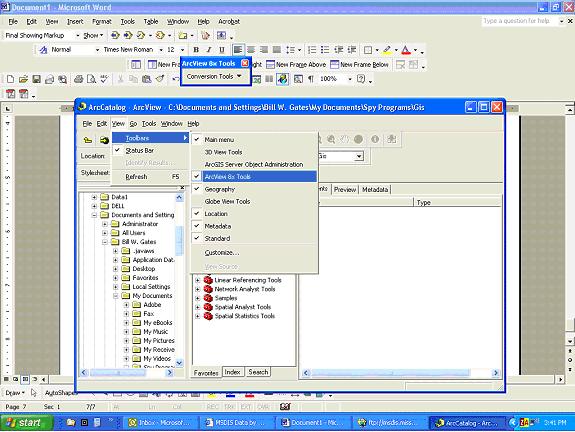
Task: Click New Frame Below button
Action: click(x=359, y=65)
